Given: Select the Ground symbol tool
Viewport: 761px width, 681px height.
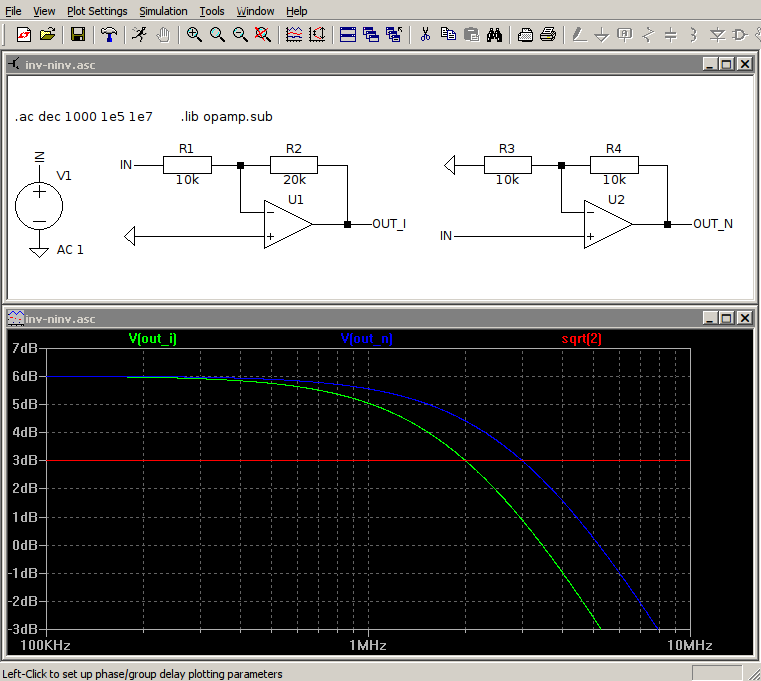Looking at the screenshot, I should pos(602,34).
